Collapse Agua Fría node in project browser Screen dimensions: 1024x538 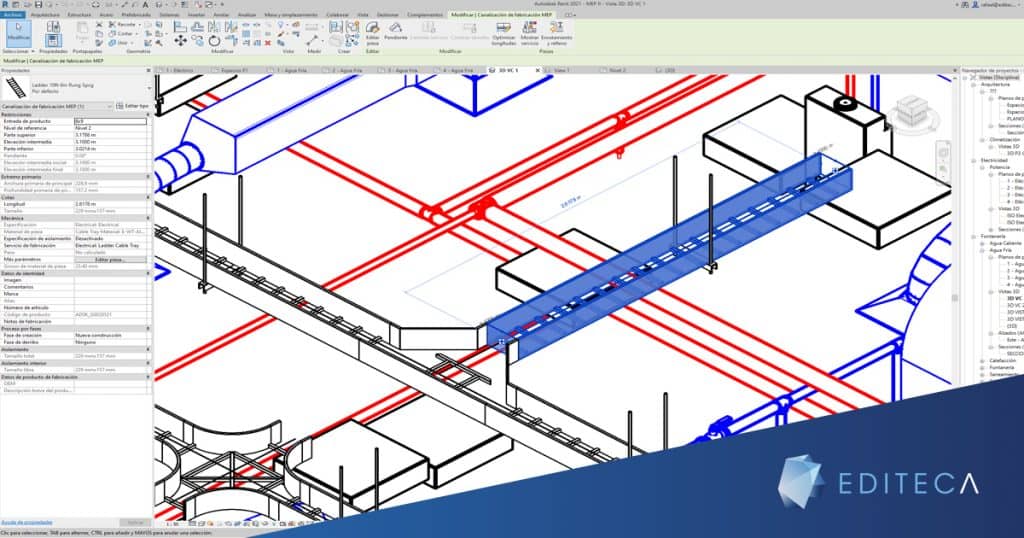click(982, 250)
